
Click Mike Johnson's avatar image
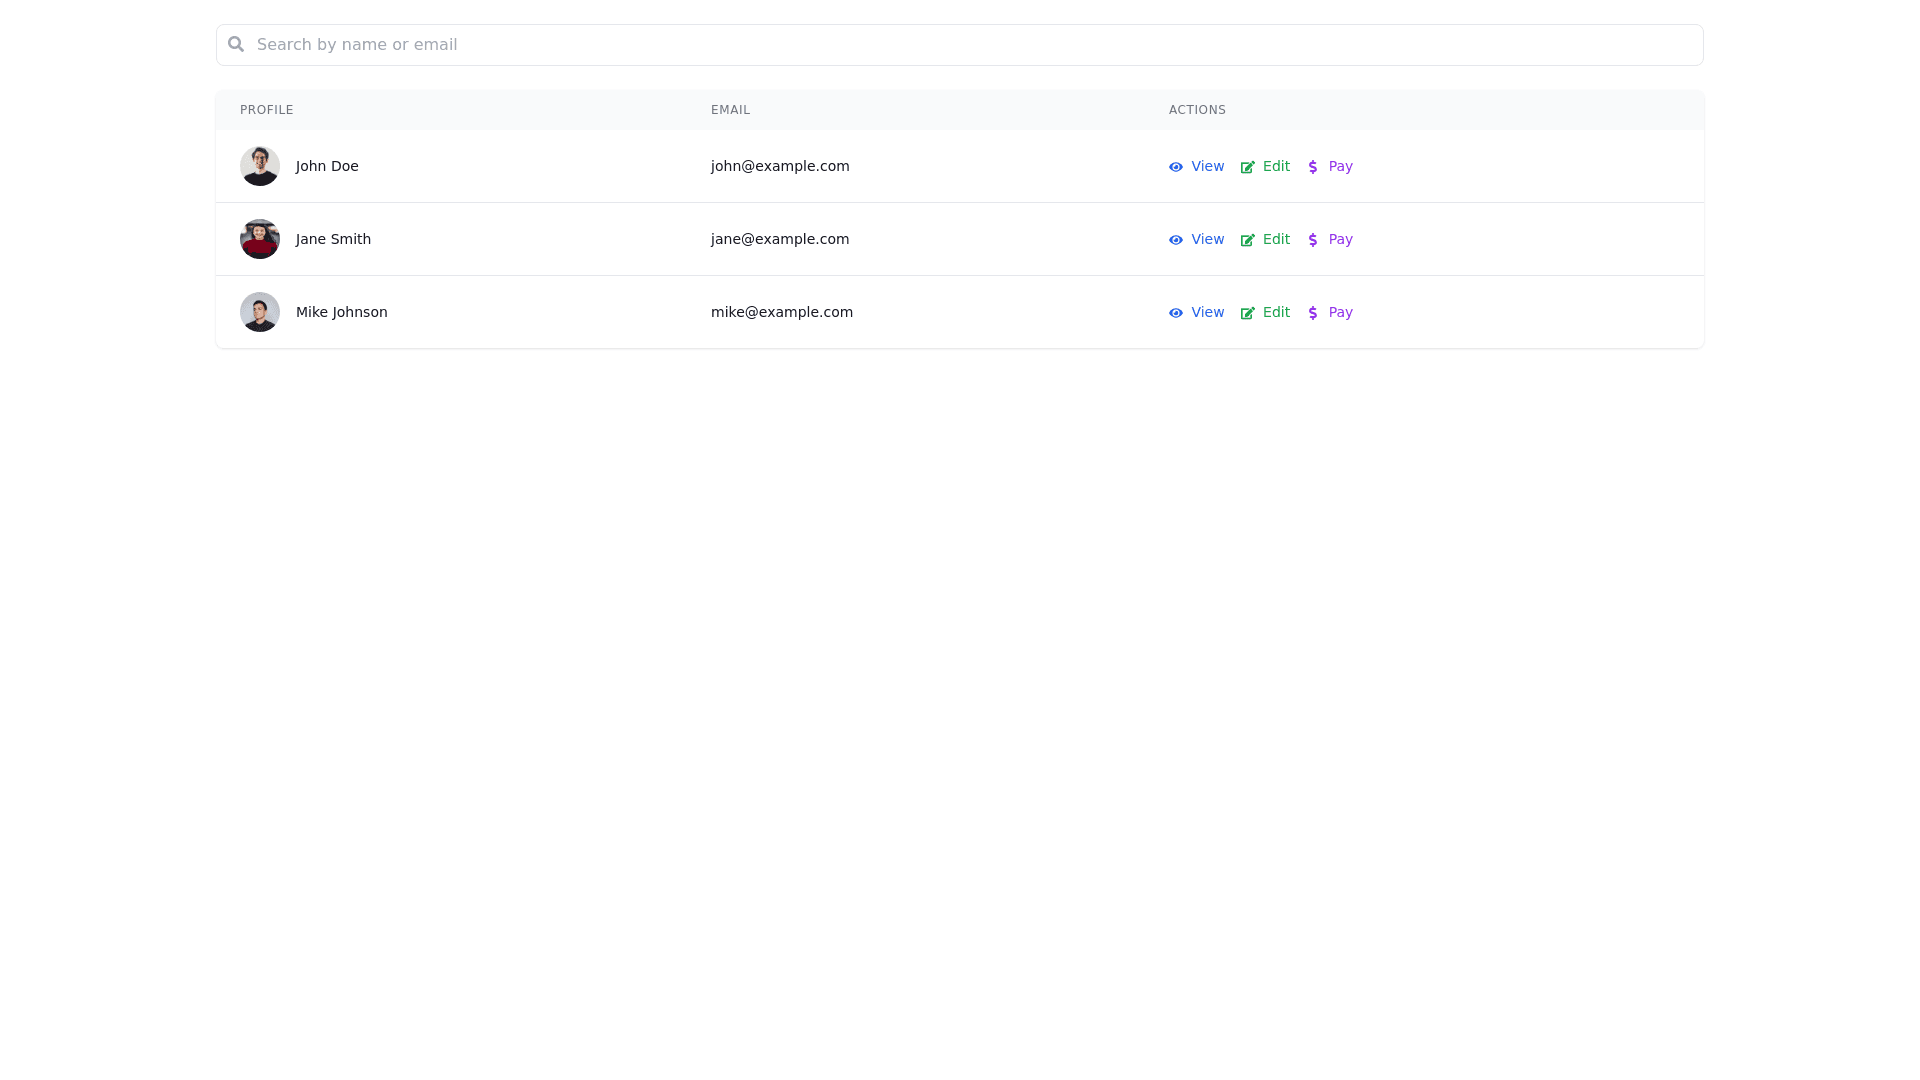tap(260, 312)
